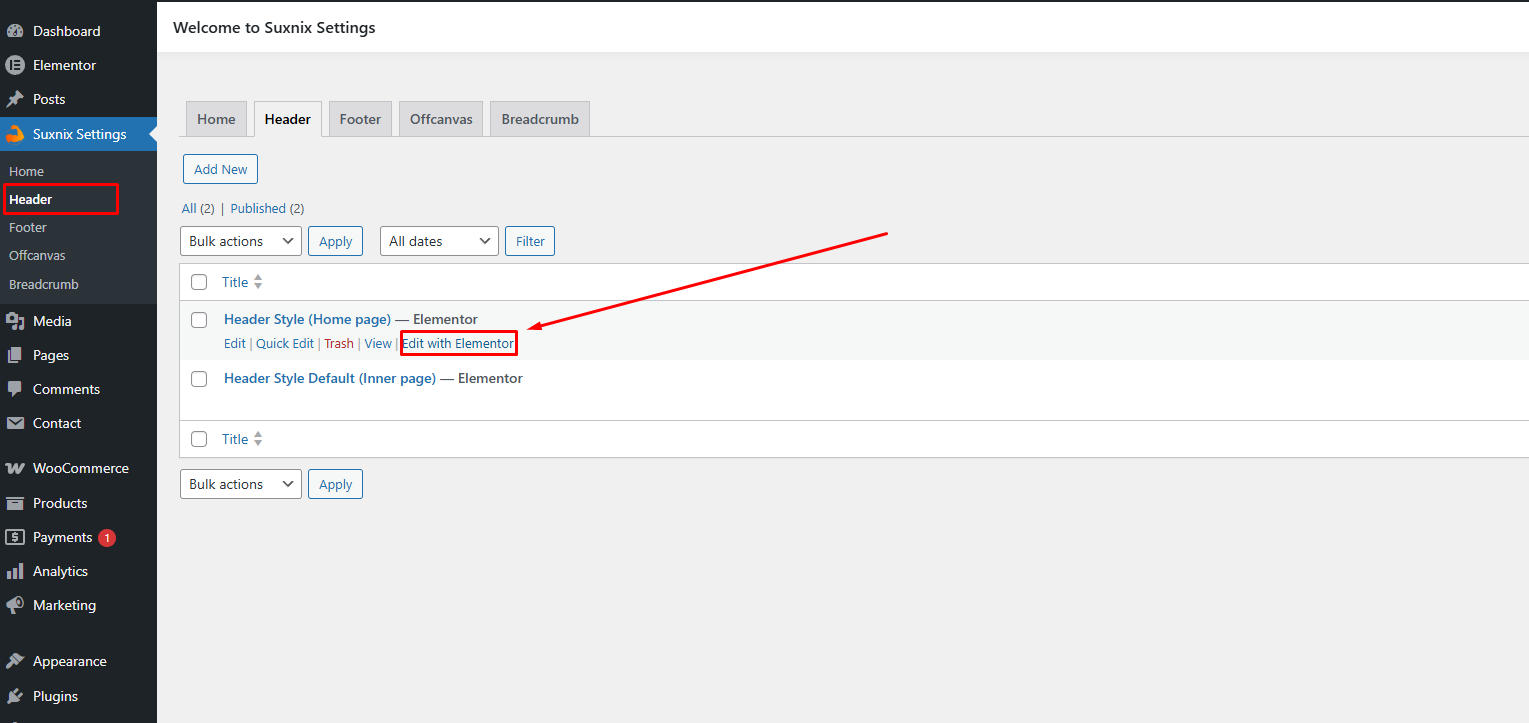Click the Filter button

point(530,241)
